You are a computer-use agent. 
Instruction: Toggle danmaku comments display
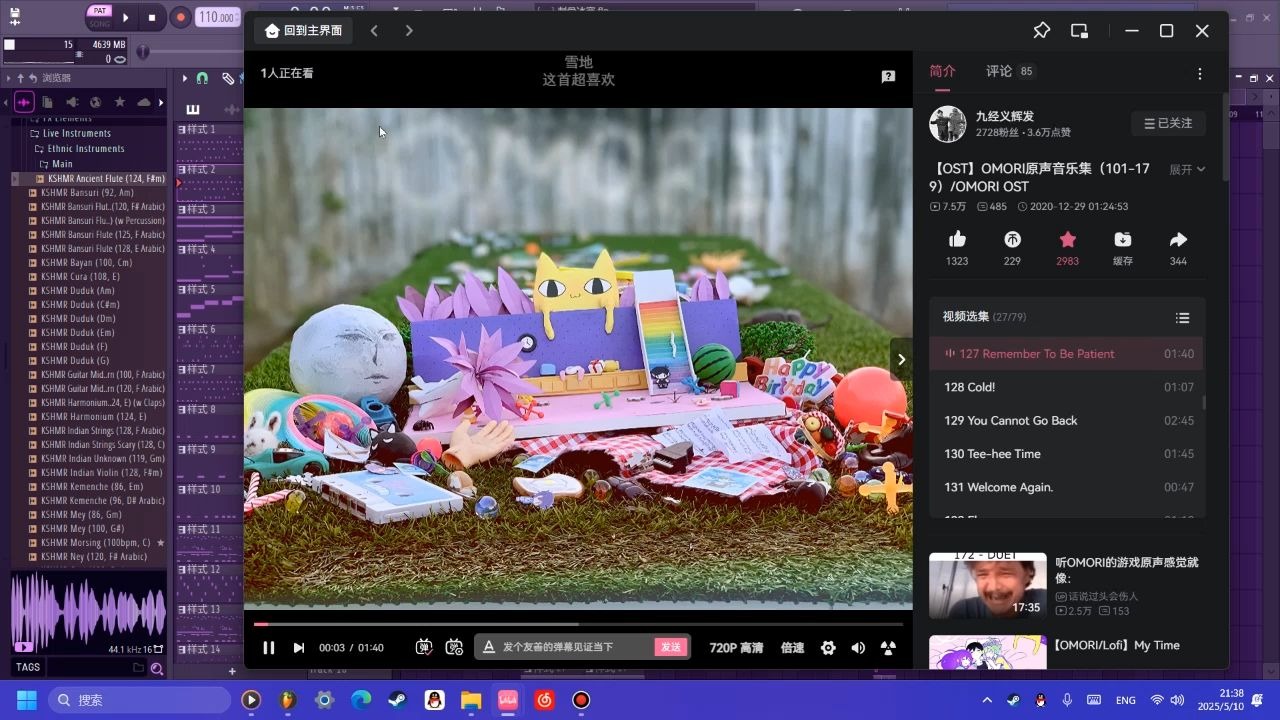pos(423,647)
